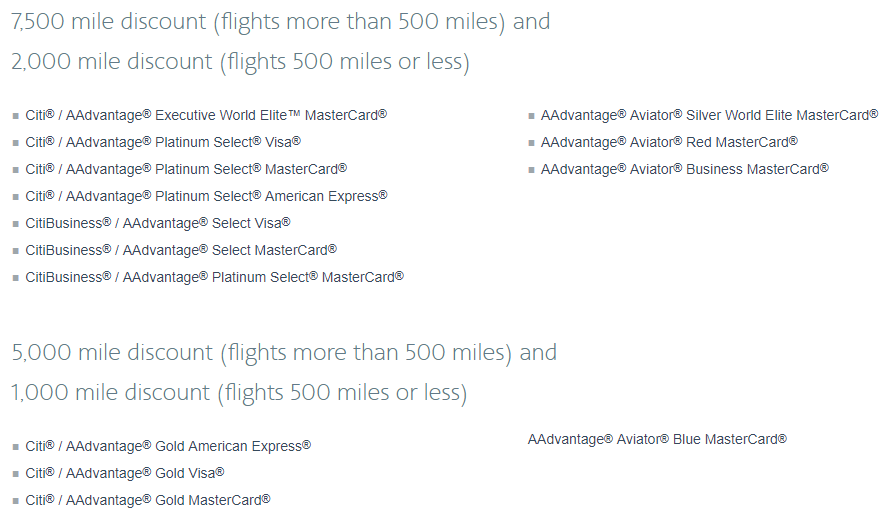887x516 pixels.
Task: Select AAdvantage Aviator Red MasterCard entry
Action: click(x=669, y=143)
